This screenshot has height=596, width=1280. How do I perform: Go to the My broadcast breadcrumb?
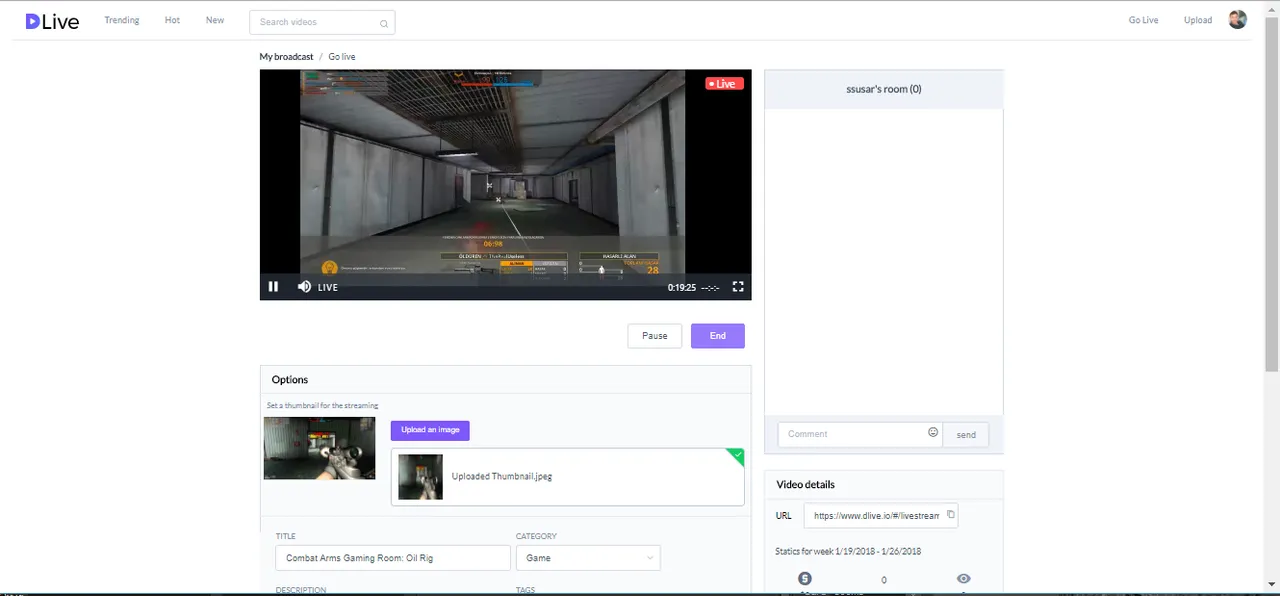286,57
